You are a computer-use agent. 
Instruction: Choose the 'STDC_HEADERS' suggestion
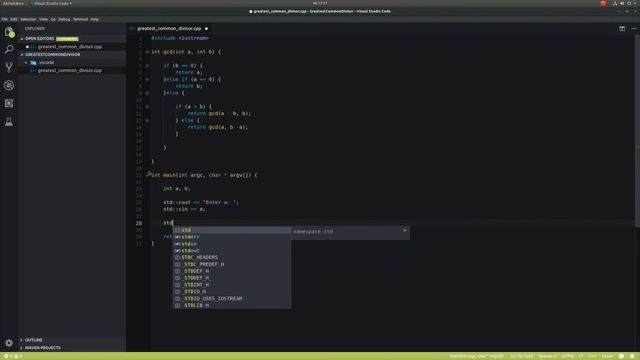click(232, 258)
